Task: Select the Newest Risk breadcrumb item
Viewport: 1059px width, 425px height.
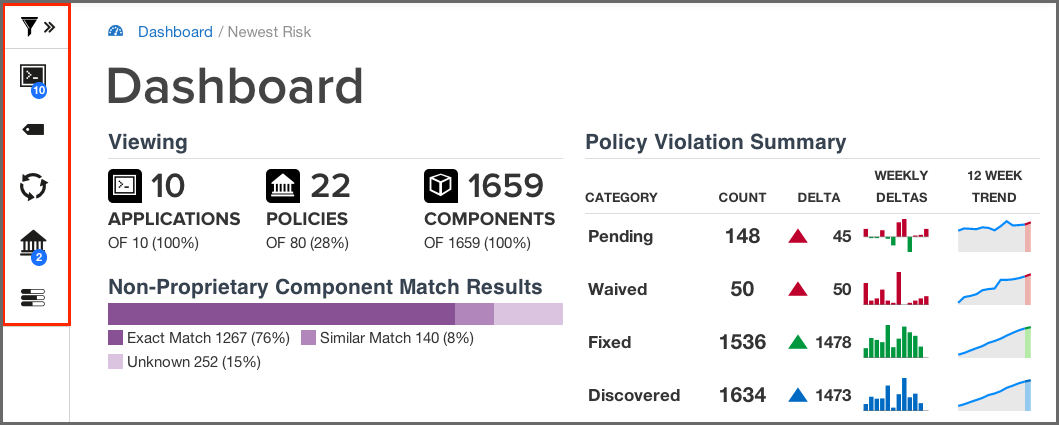Action: 269,32
